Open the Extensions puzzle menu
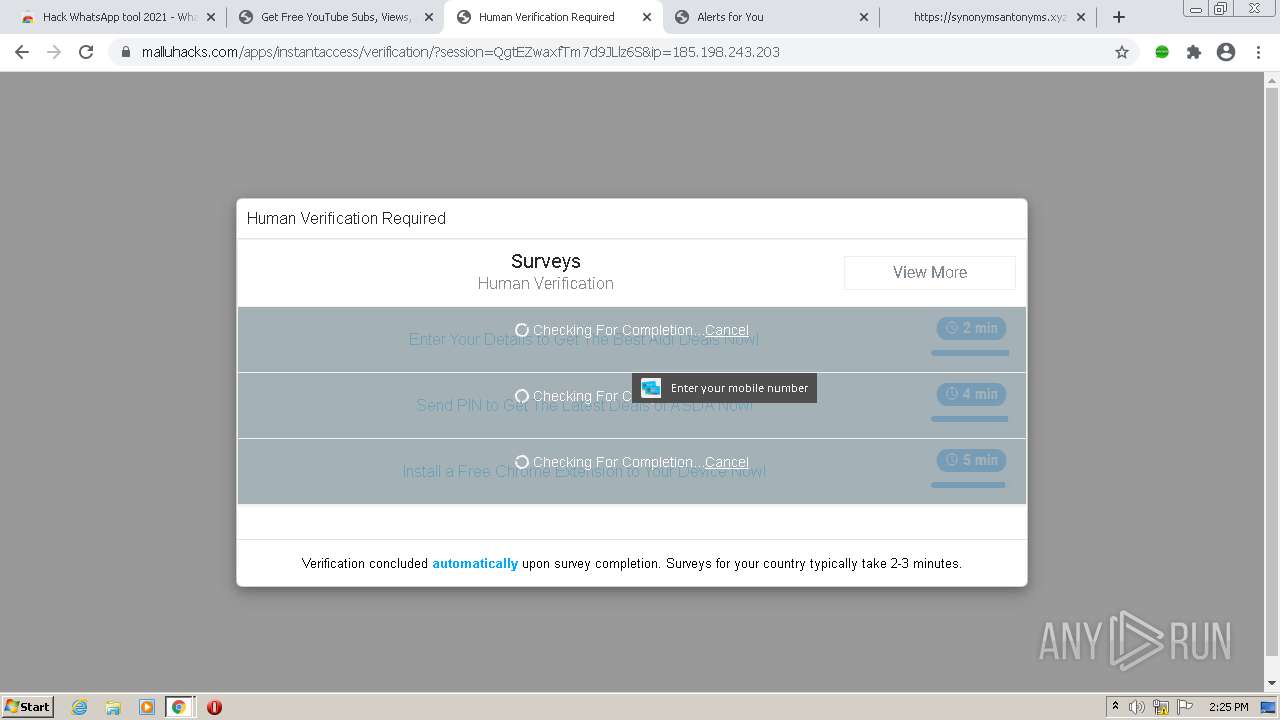Screen dimensions: 1280x720 coord(1194,52)
